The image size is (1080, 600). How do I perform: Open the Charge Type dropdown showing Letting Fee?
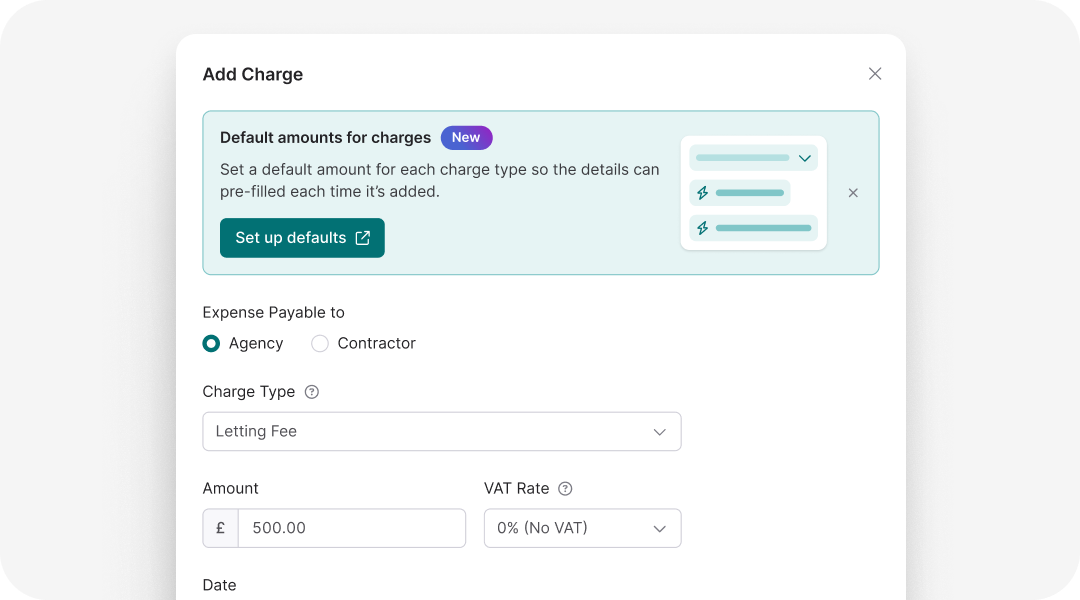click(x=442, y=431)
